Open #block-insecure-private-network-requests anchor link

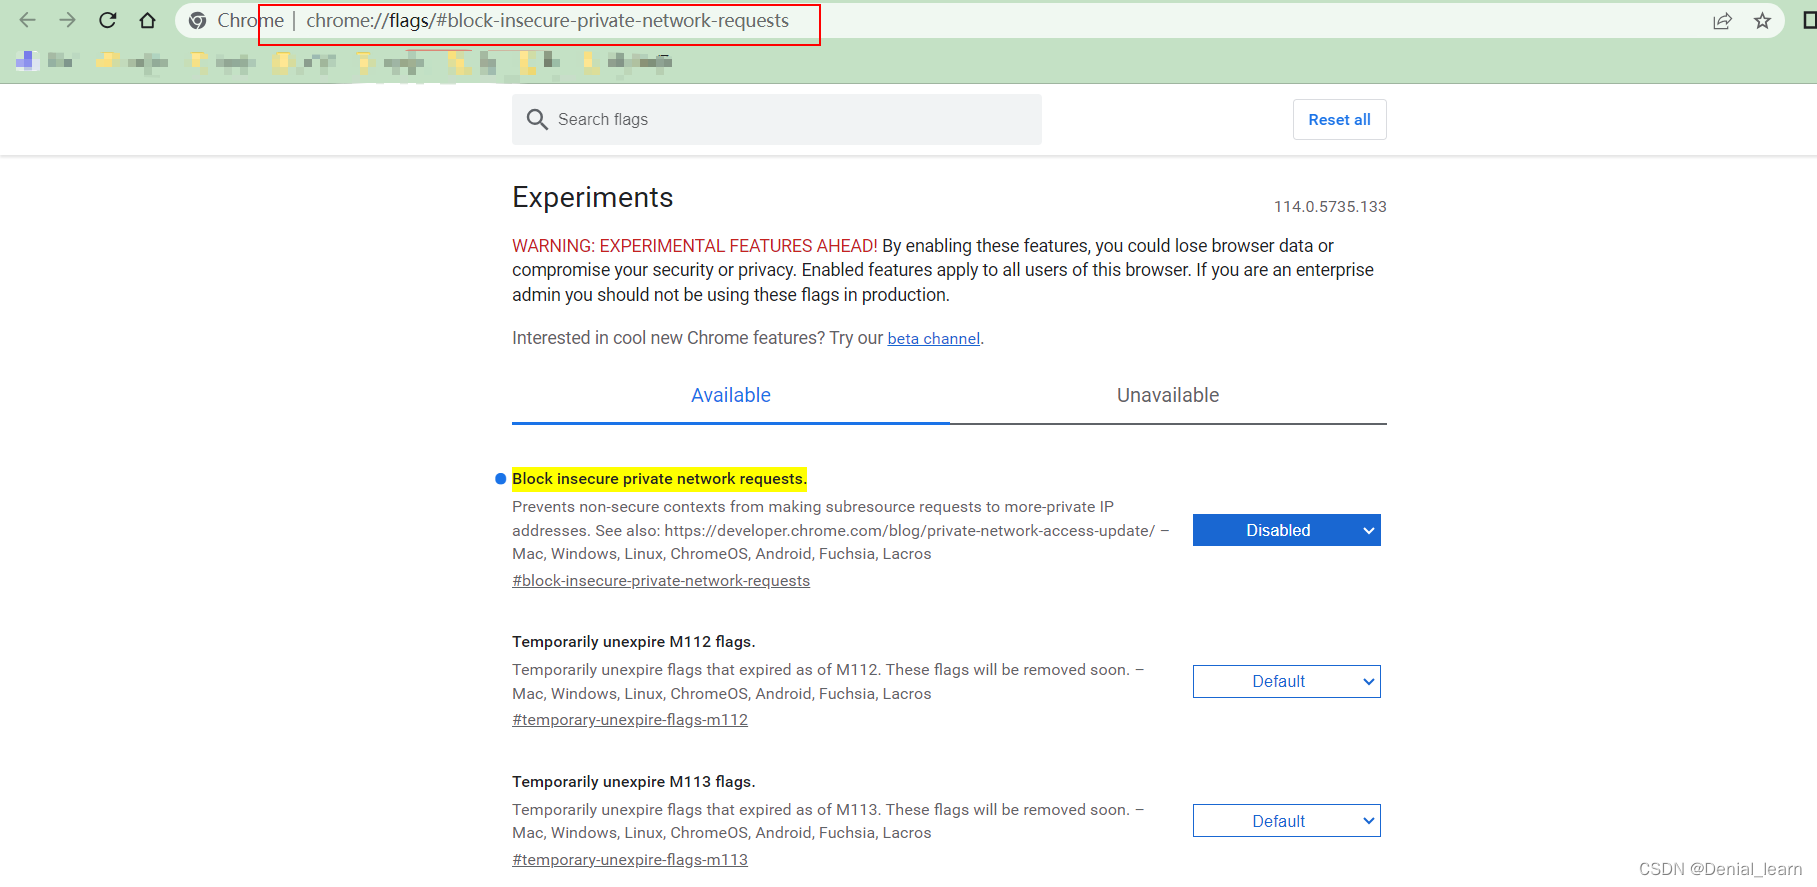point(661,581)
